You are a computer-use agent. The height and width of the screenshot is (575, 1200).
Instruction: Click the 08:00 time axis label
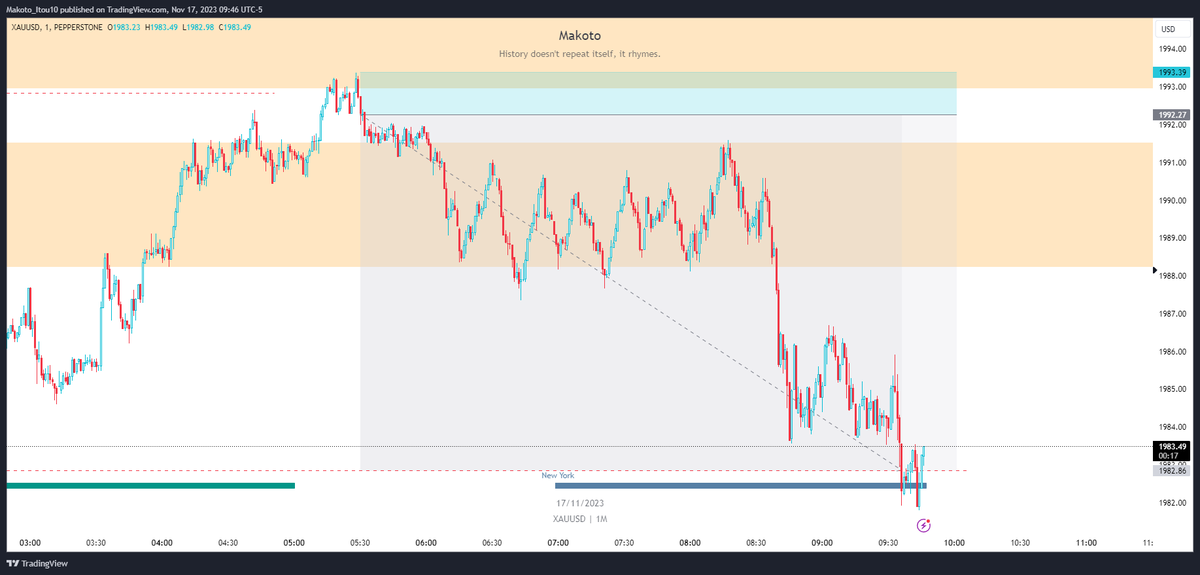690,543
